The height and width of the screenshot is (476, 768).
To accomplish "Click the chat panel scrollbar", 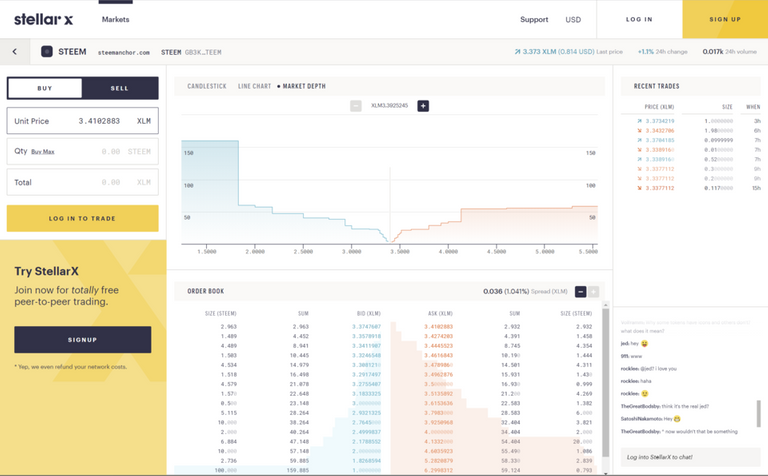I will [759, 413].
